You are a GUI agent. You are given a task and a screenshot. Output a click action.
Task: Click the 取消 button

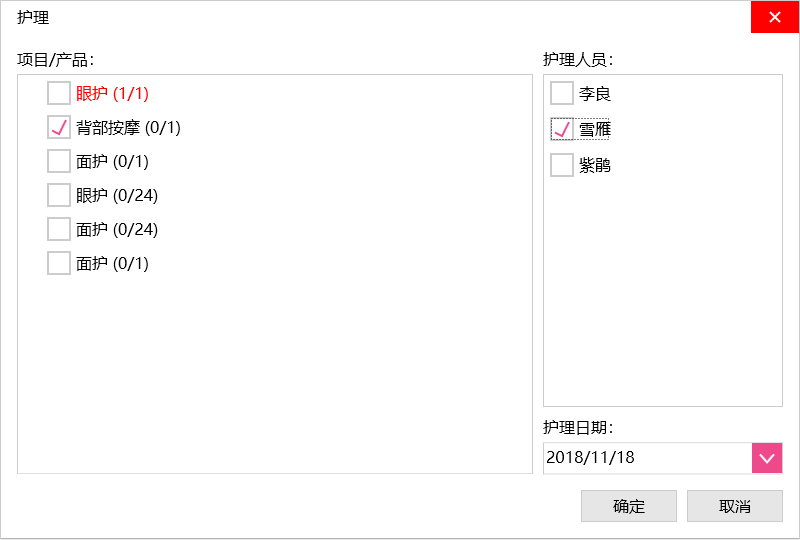(734, 506)
